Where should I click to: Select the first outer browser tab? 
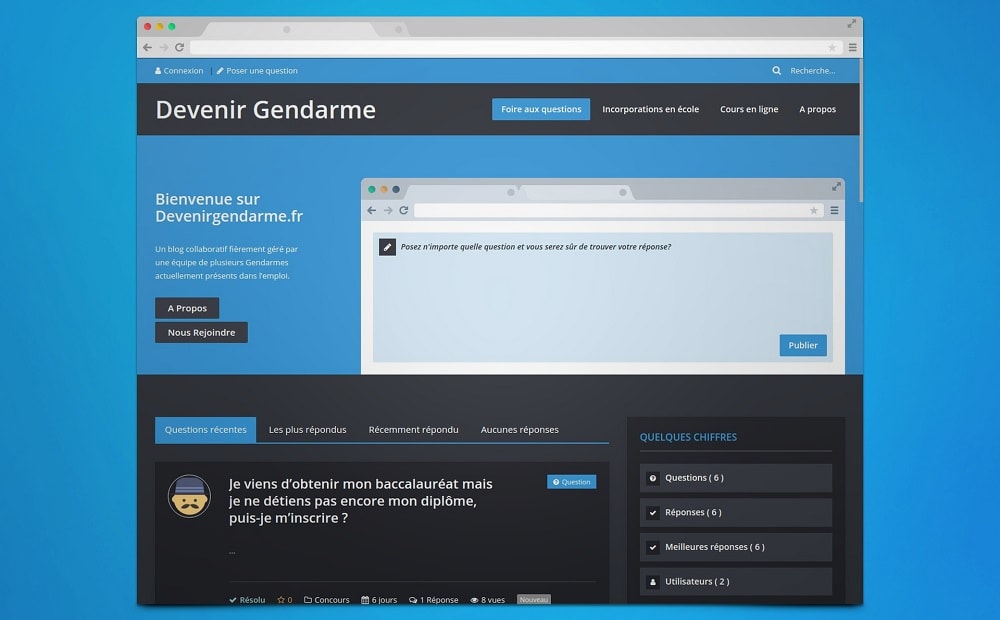[x=290, y=29]
